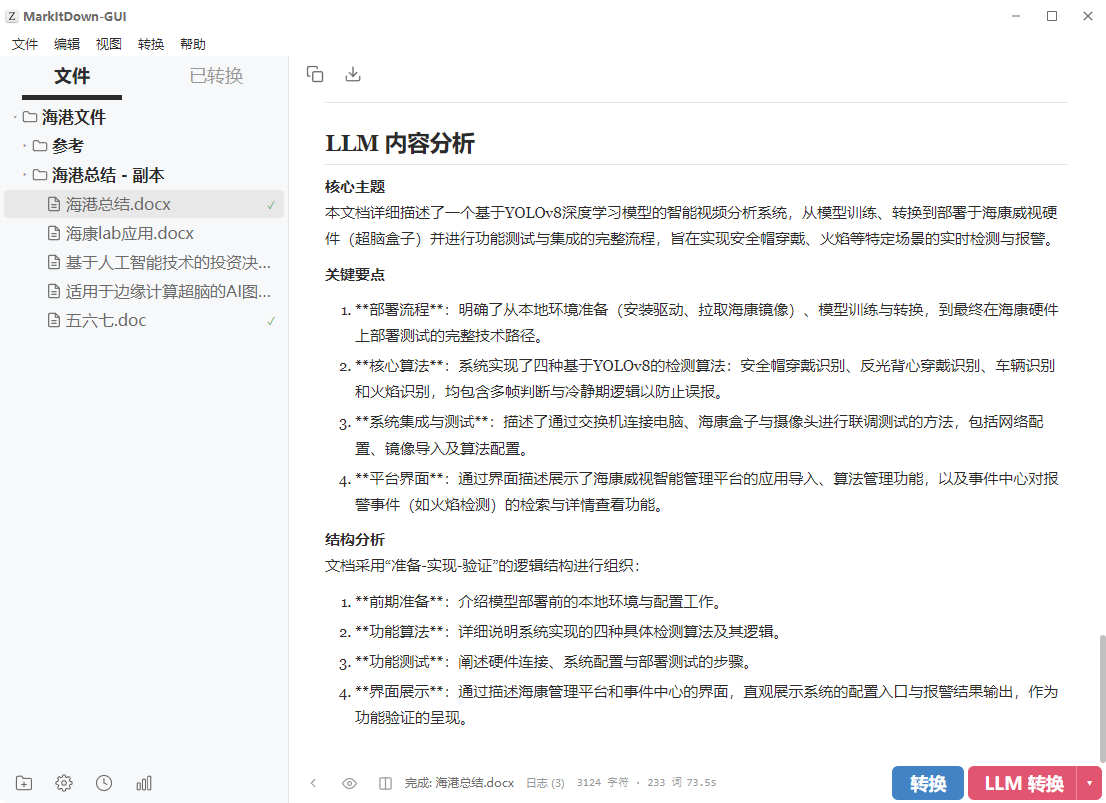Viewport: 1106px width, 803px height.
Task: Open the LLM 转换 dropdown arrow
Action: coord(1089,783)
